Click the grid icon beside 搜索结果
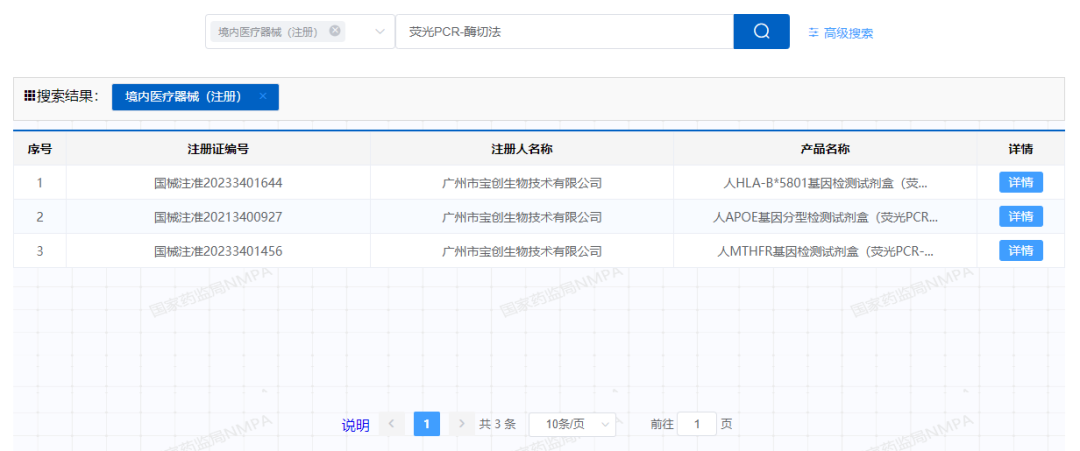 pos(29,96)
